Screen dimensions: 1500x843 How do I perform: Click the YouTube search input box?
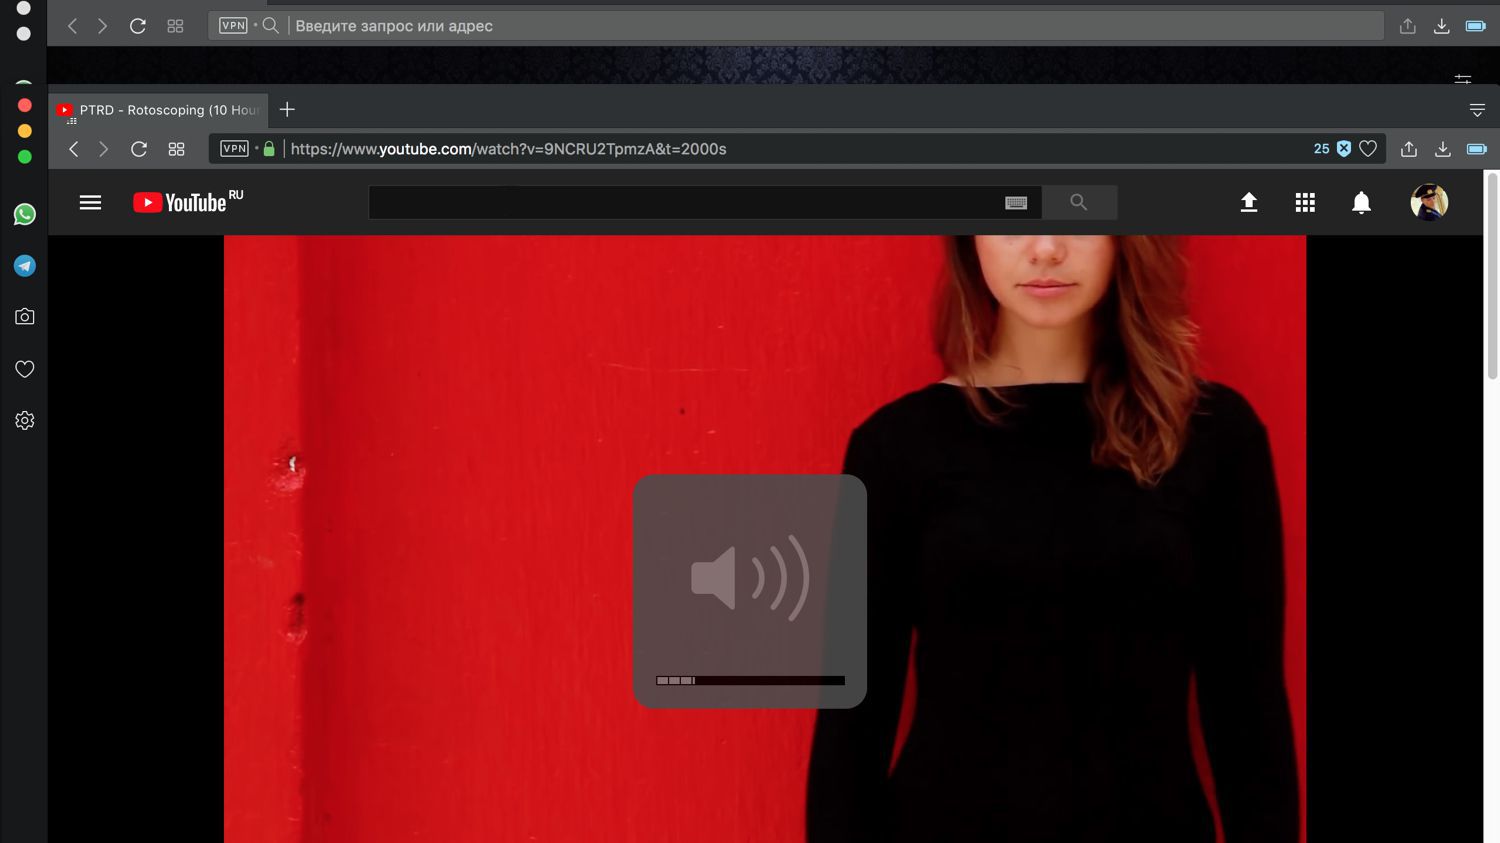coord(705,202)
